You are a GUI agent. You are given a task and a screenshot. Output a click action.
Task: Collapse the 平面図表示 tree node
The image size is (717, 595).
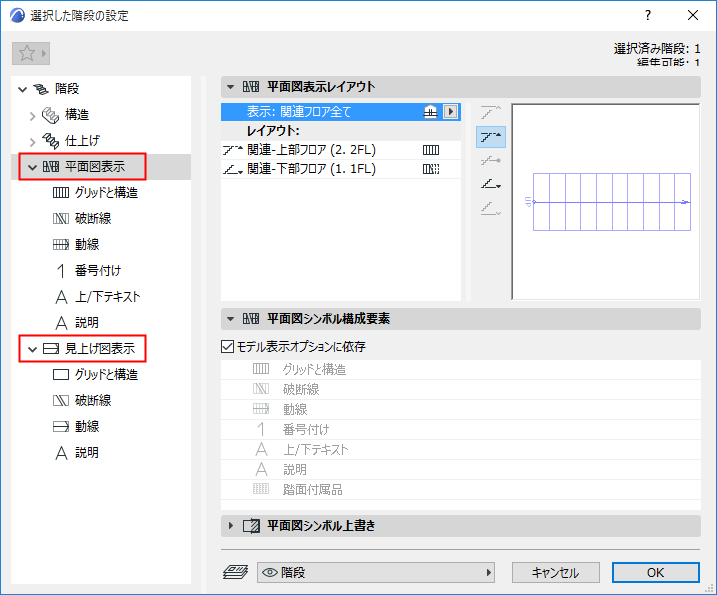pyautogui.click(x=32, y=167)
